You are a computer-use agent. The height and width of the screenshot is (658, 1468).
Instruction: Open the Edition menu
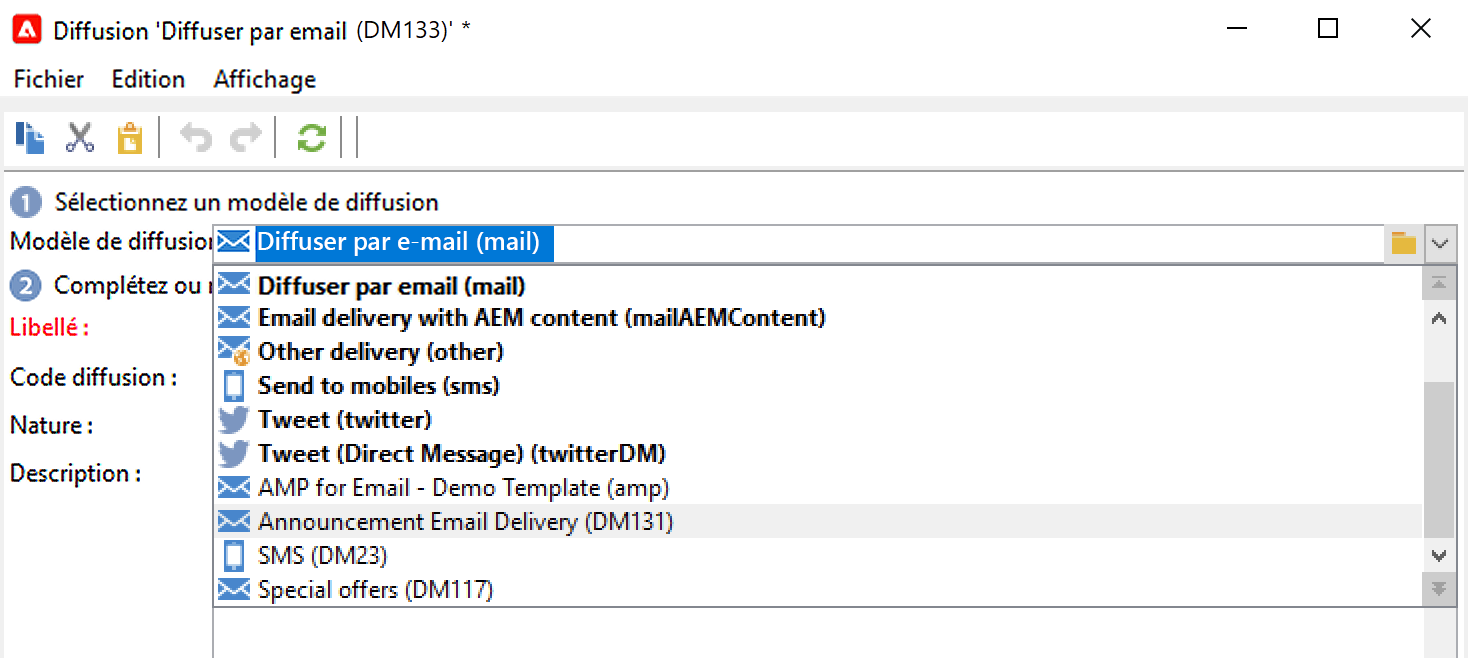tap(148, 79)
